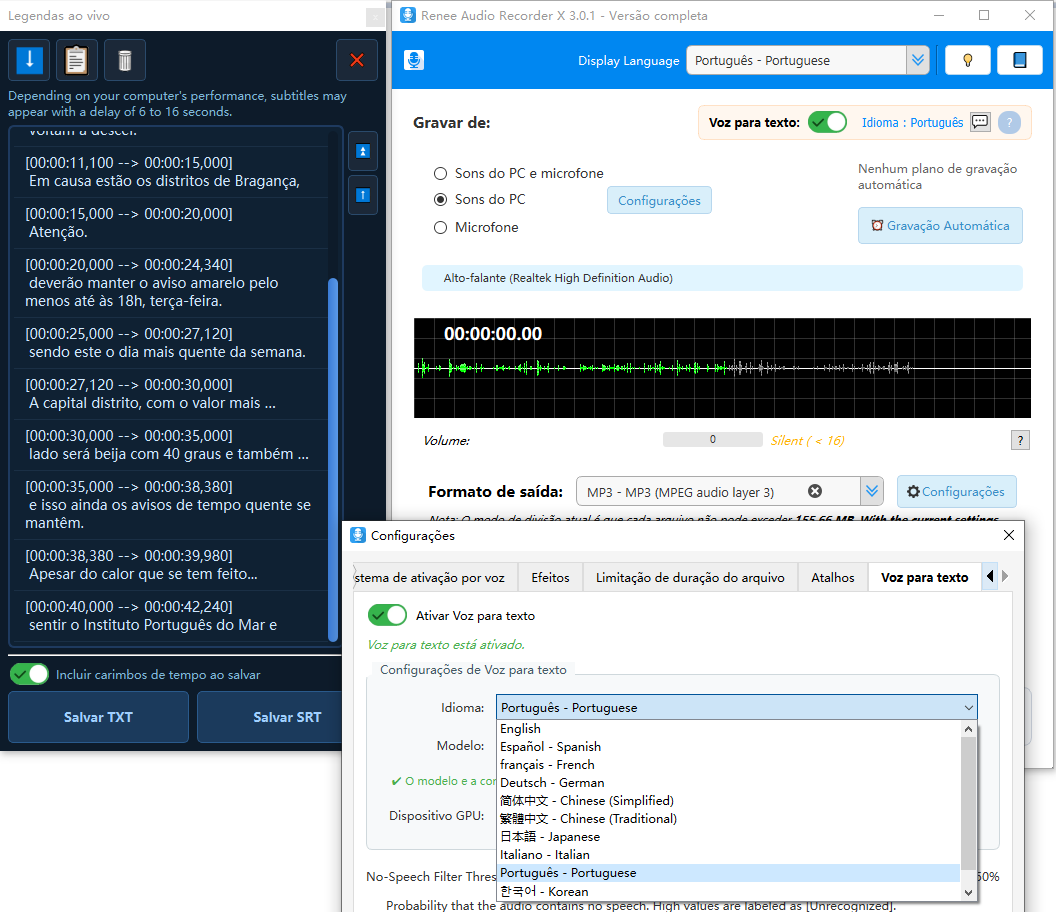Click Alto-falante Realtek device bar
Screen dimensions: 1056x912
pos(722,278)
